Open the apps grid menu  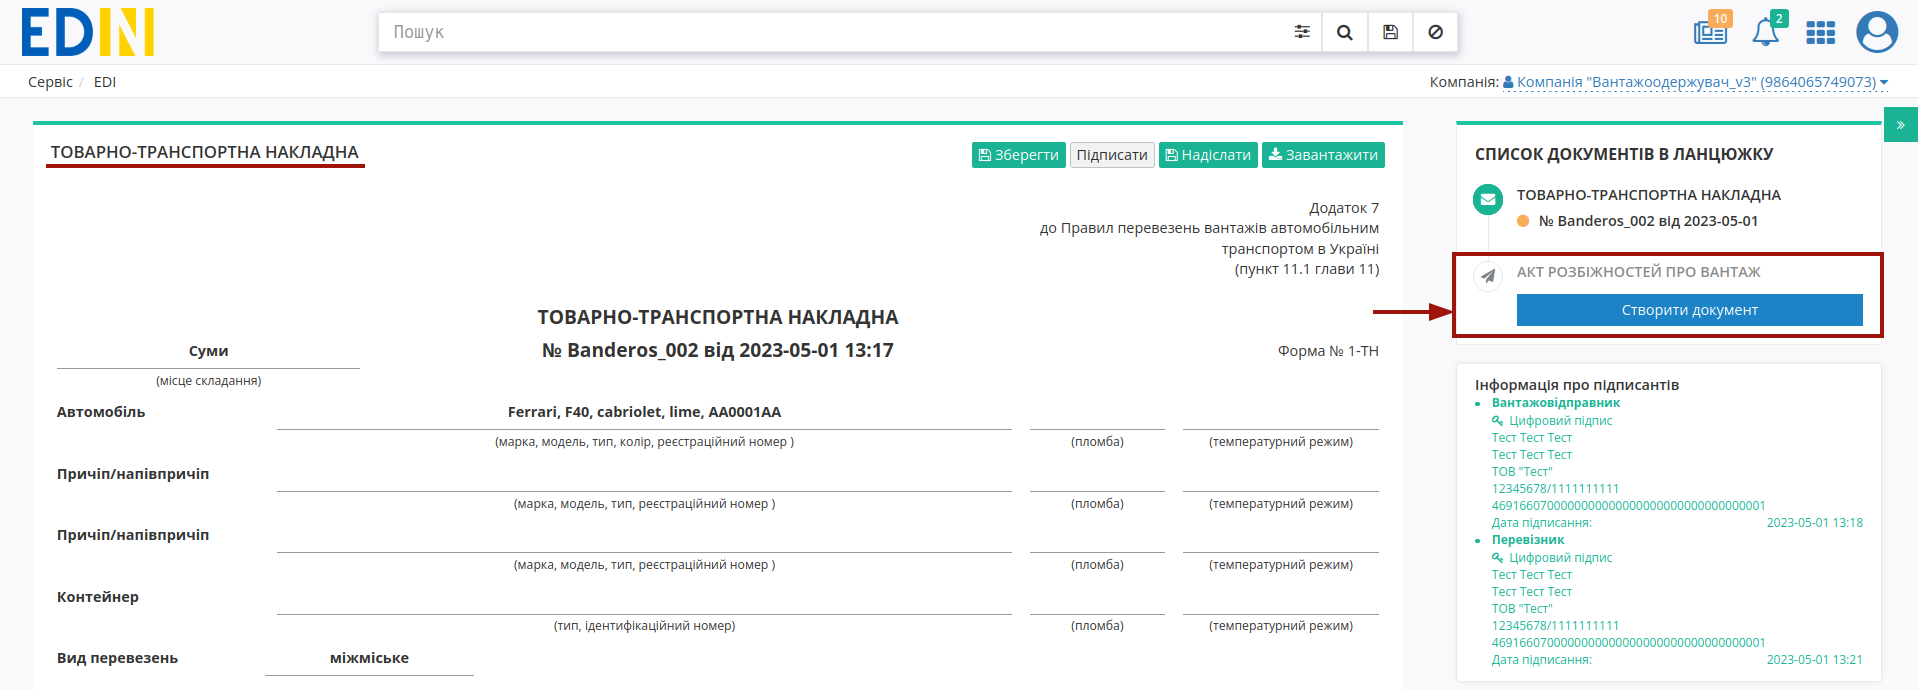1820,33
